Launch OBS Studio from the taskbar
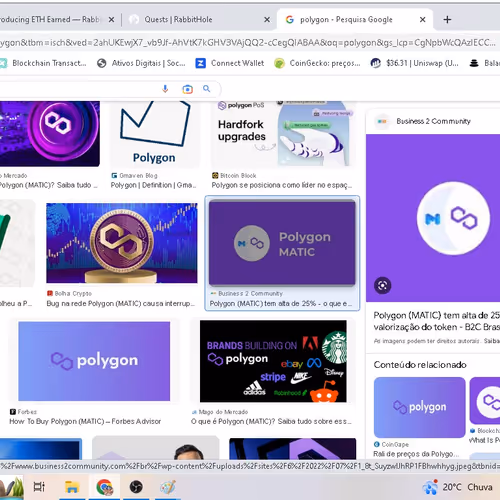Image resolution: width=500 pixels, height=500 pixels. (136, 487)
